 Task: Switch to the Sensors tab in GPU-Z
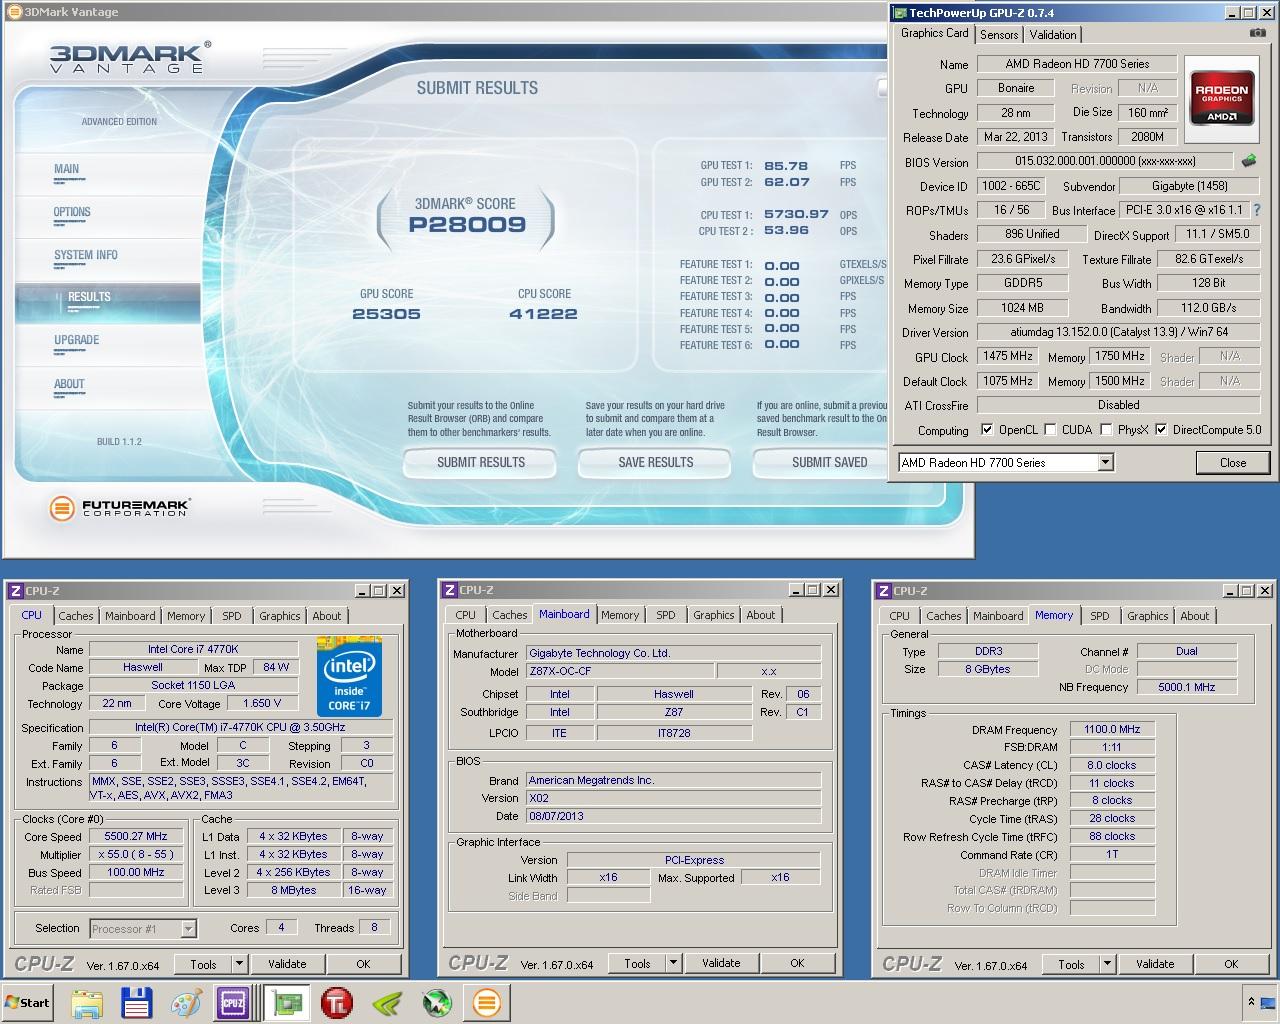coord(999,34)
